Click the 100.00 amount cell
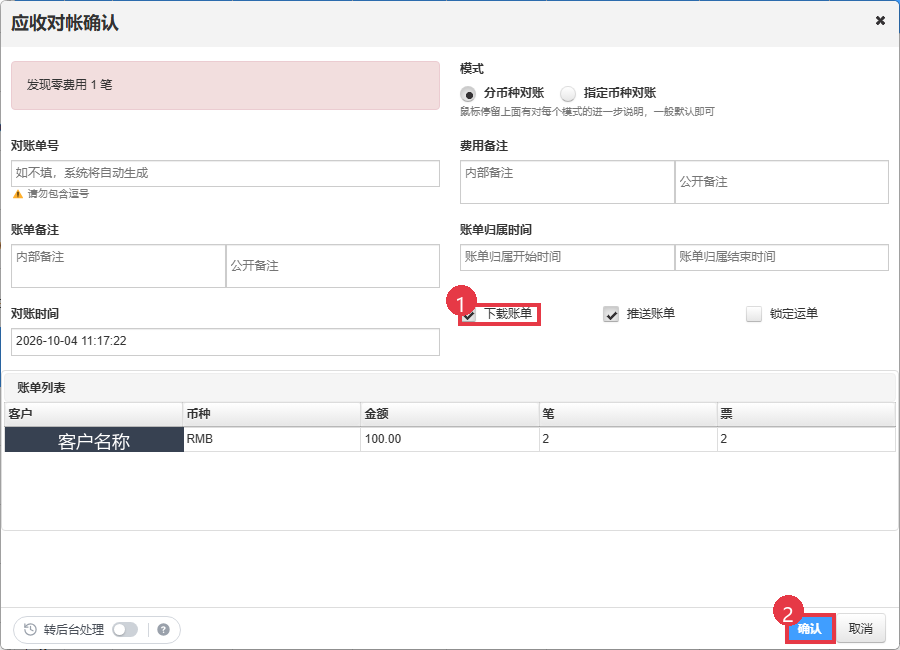The image size is (900, 650). coord(449,439)
